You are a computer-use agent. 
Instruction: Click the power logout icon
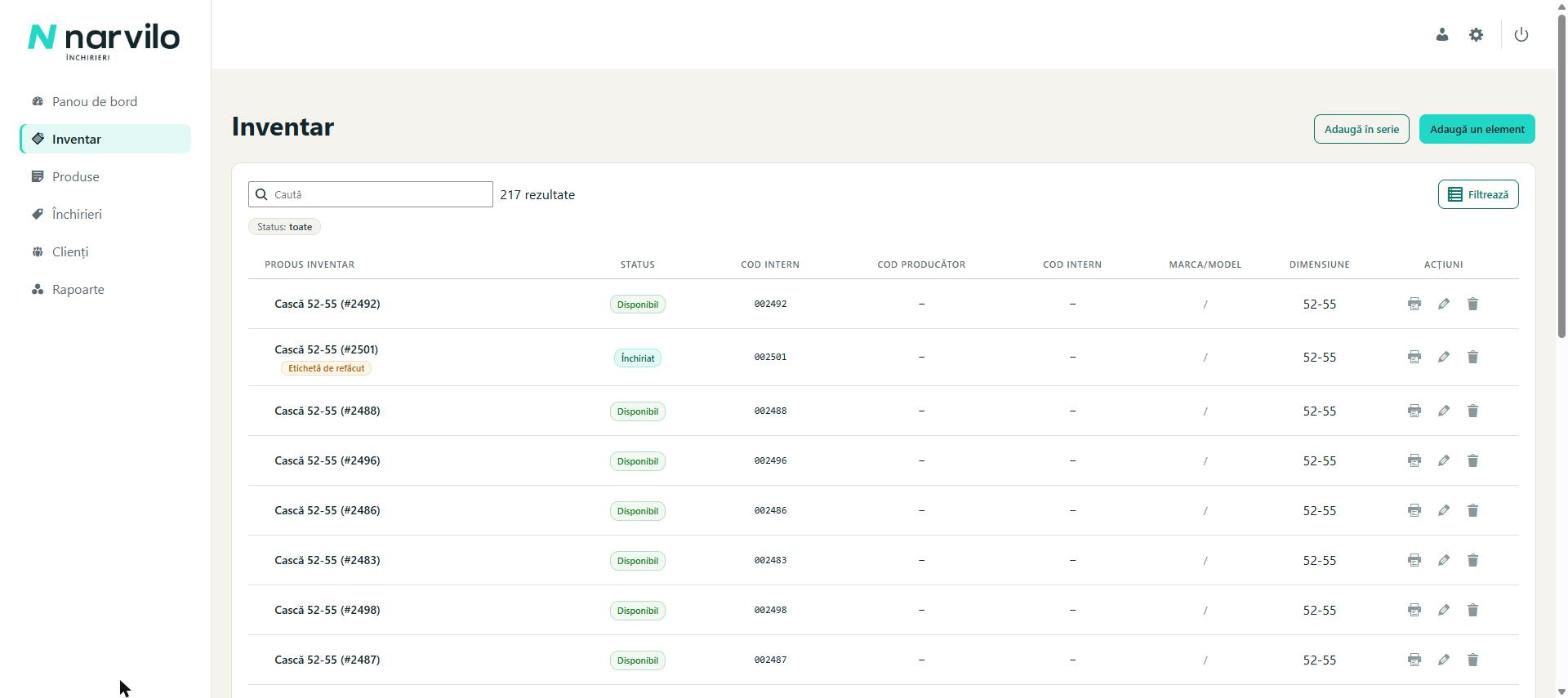(1521, 34)
